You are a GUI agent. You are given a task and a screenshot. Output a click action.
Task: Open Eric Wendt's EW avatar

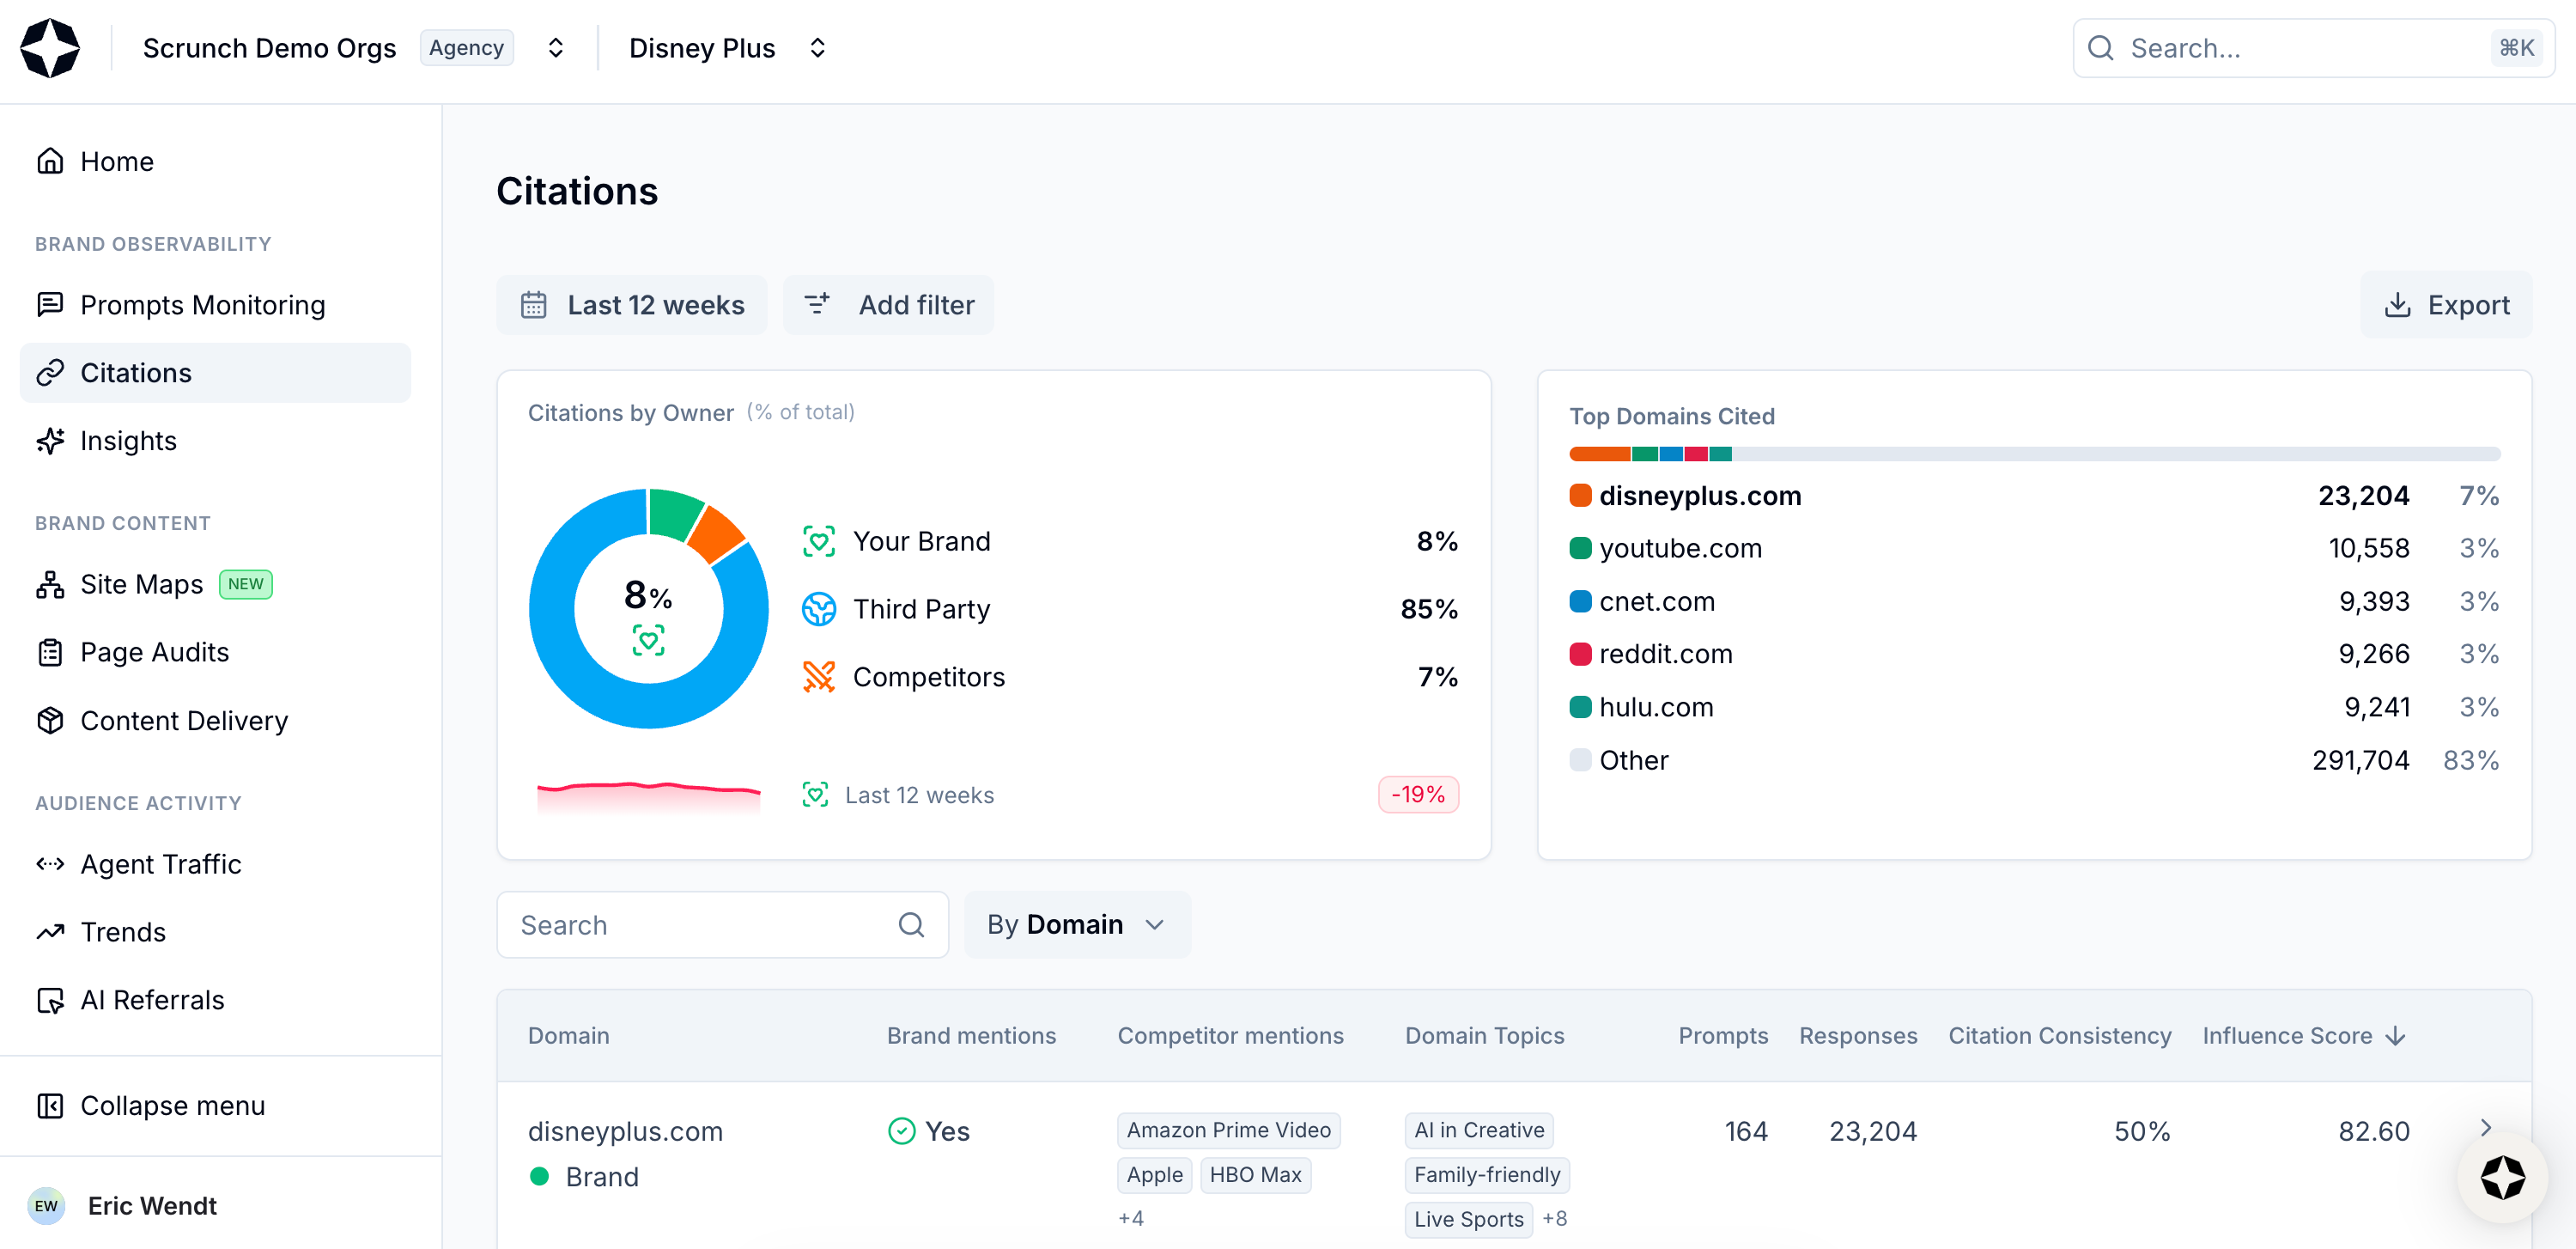46,1205
